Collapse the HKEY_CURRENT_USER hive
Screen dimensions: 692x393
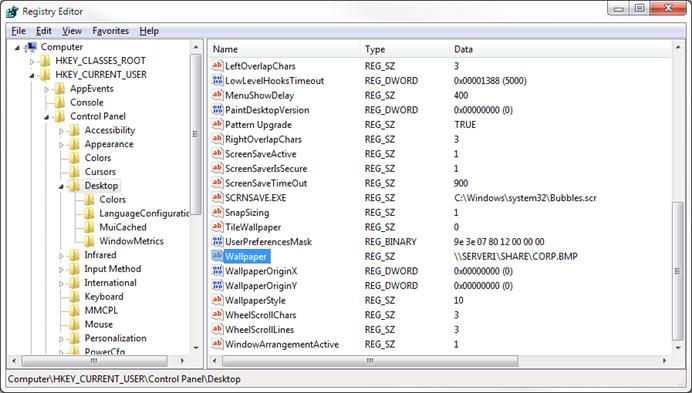(32, 76)
